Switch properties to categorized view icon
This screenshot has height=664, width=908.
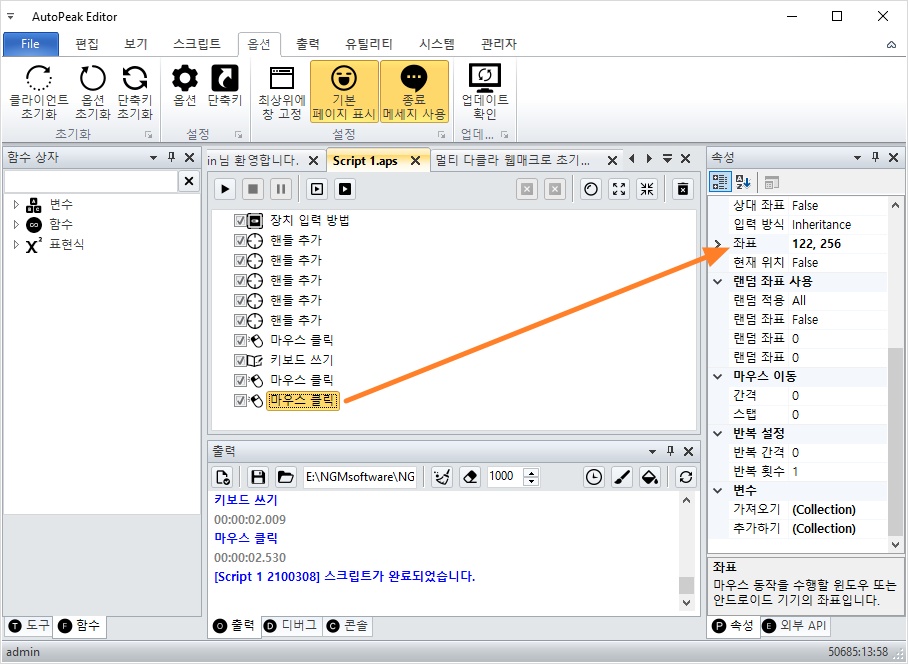coord(720,182)
